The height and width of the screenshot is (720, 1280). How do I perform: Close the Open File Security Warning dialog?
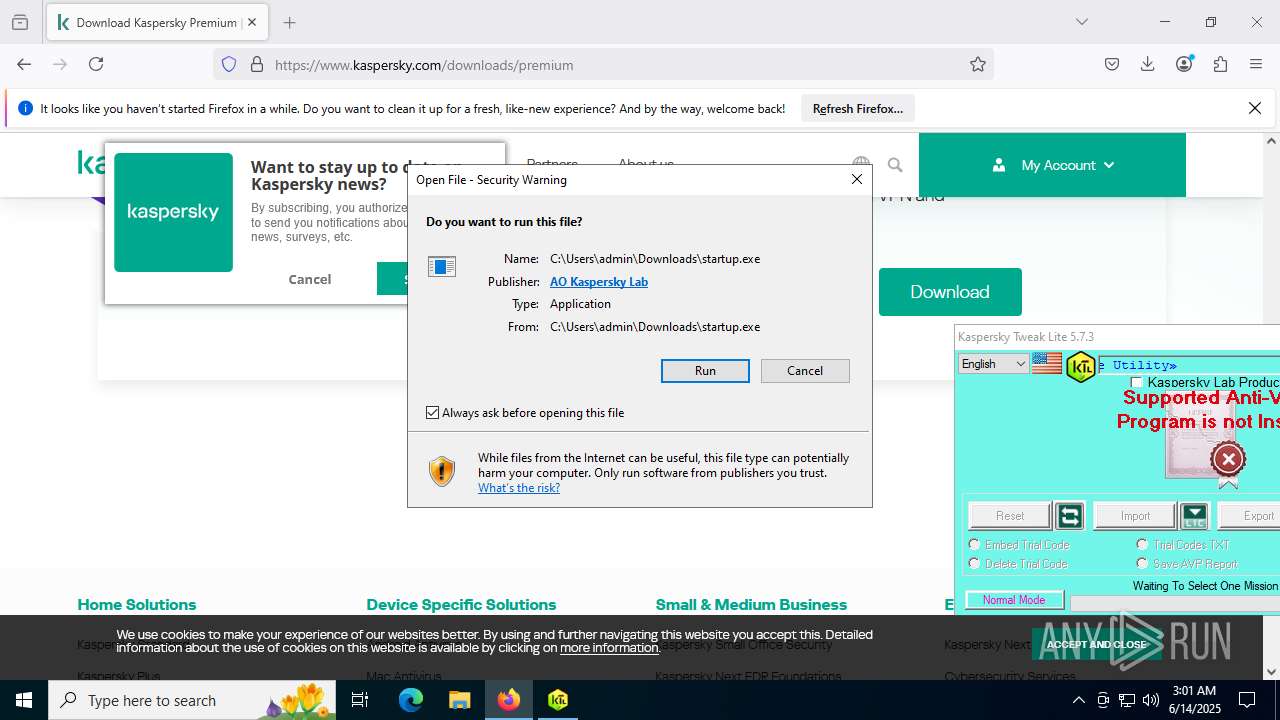856,179
